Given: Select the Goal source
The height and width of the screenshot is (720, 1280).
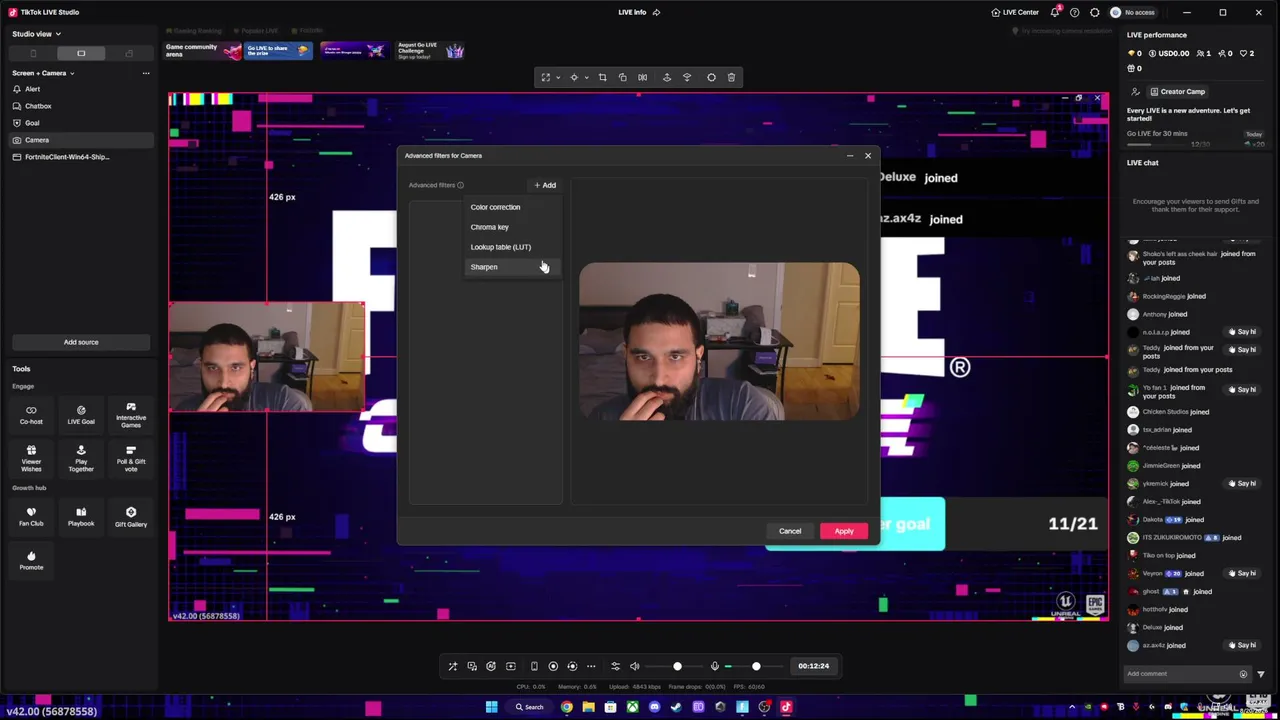Looking at the screenshot, I should click(81, 123).
